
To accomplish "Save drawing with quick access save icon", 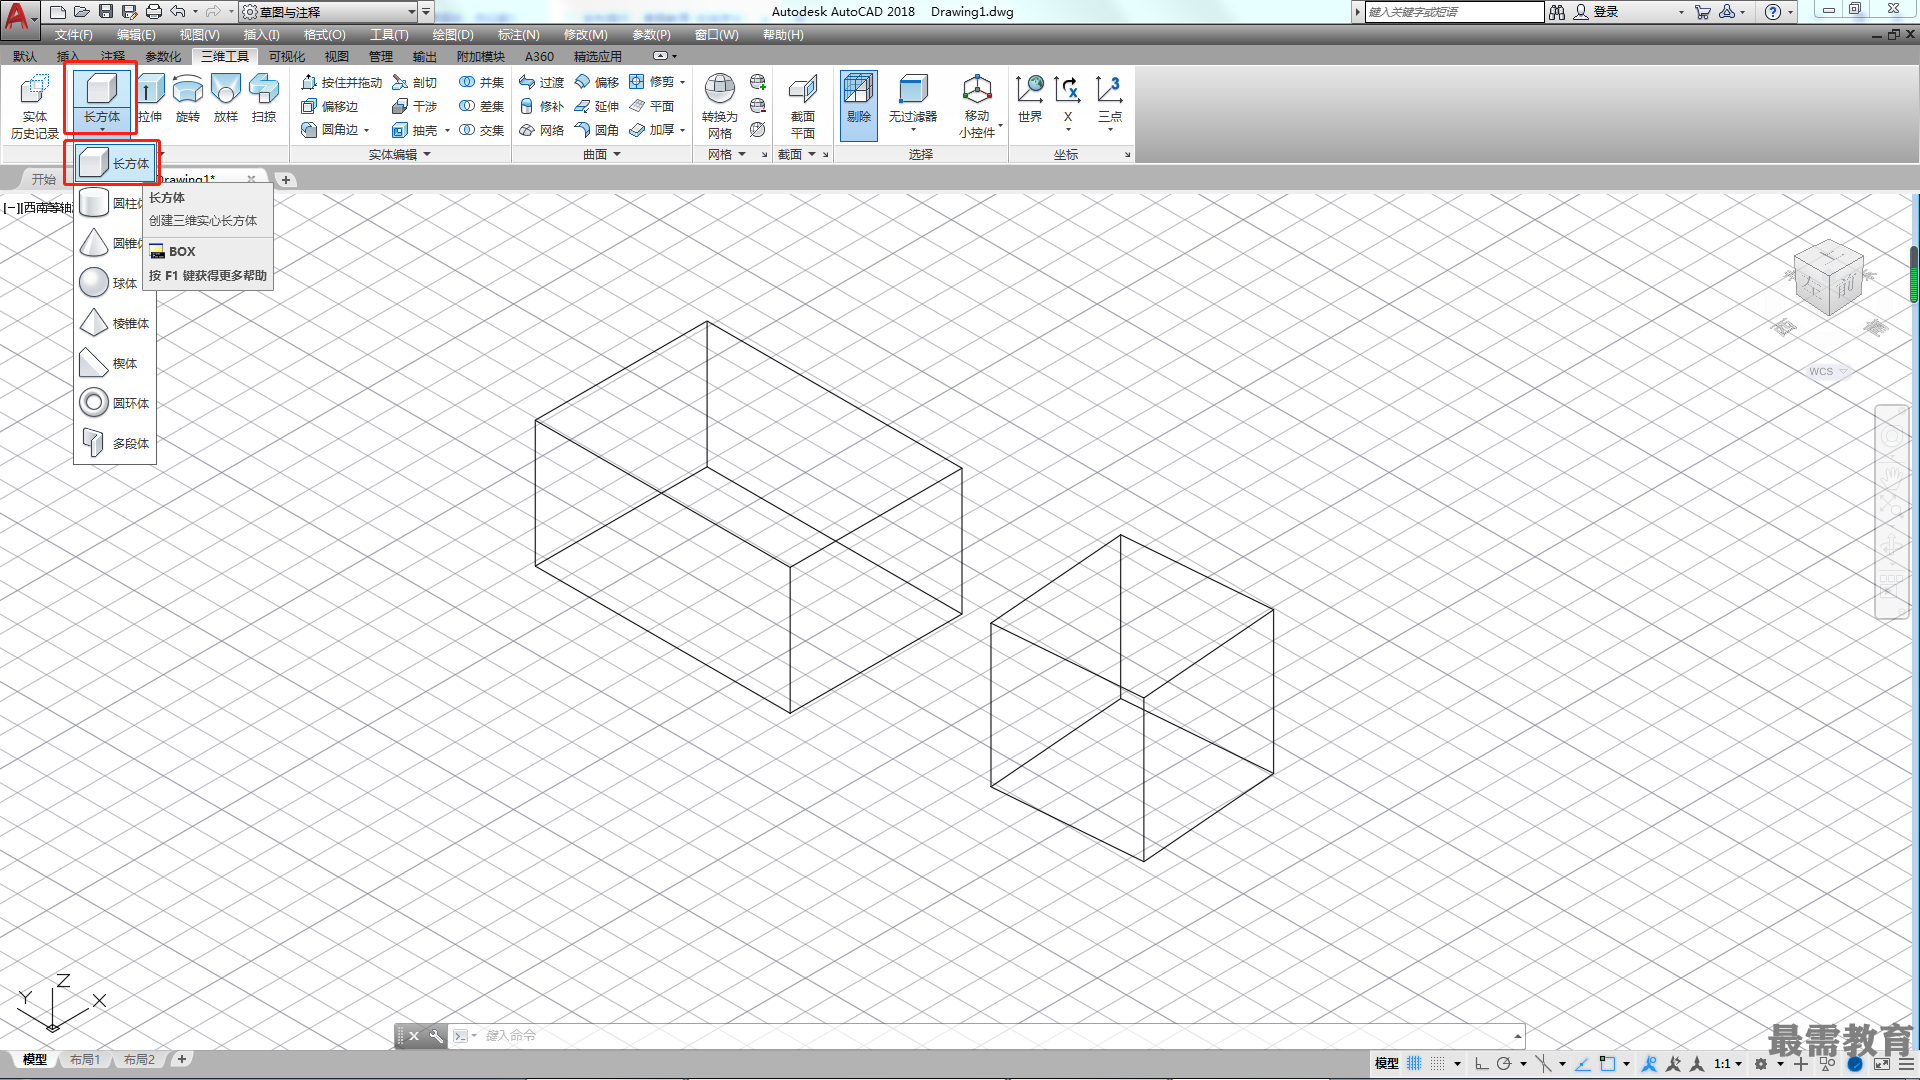I will point(105,12).
